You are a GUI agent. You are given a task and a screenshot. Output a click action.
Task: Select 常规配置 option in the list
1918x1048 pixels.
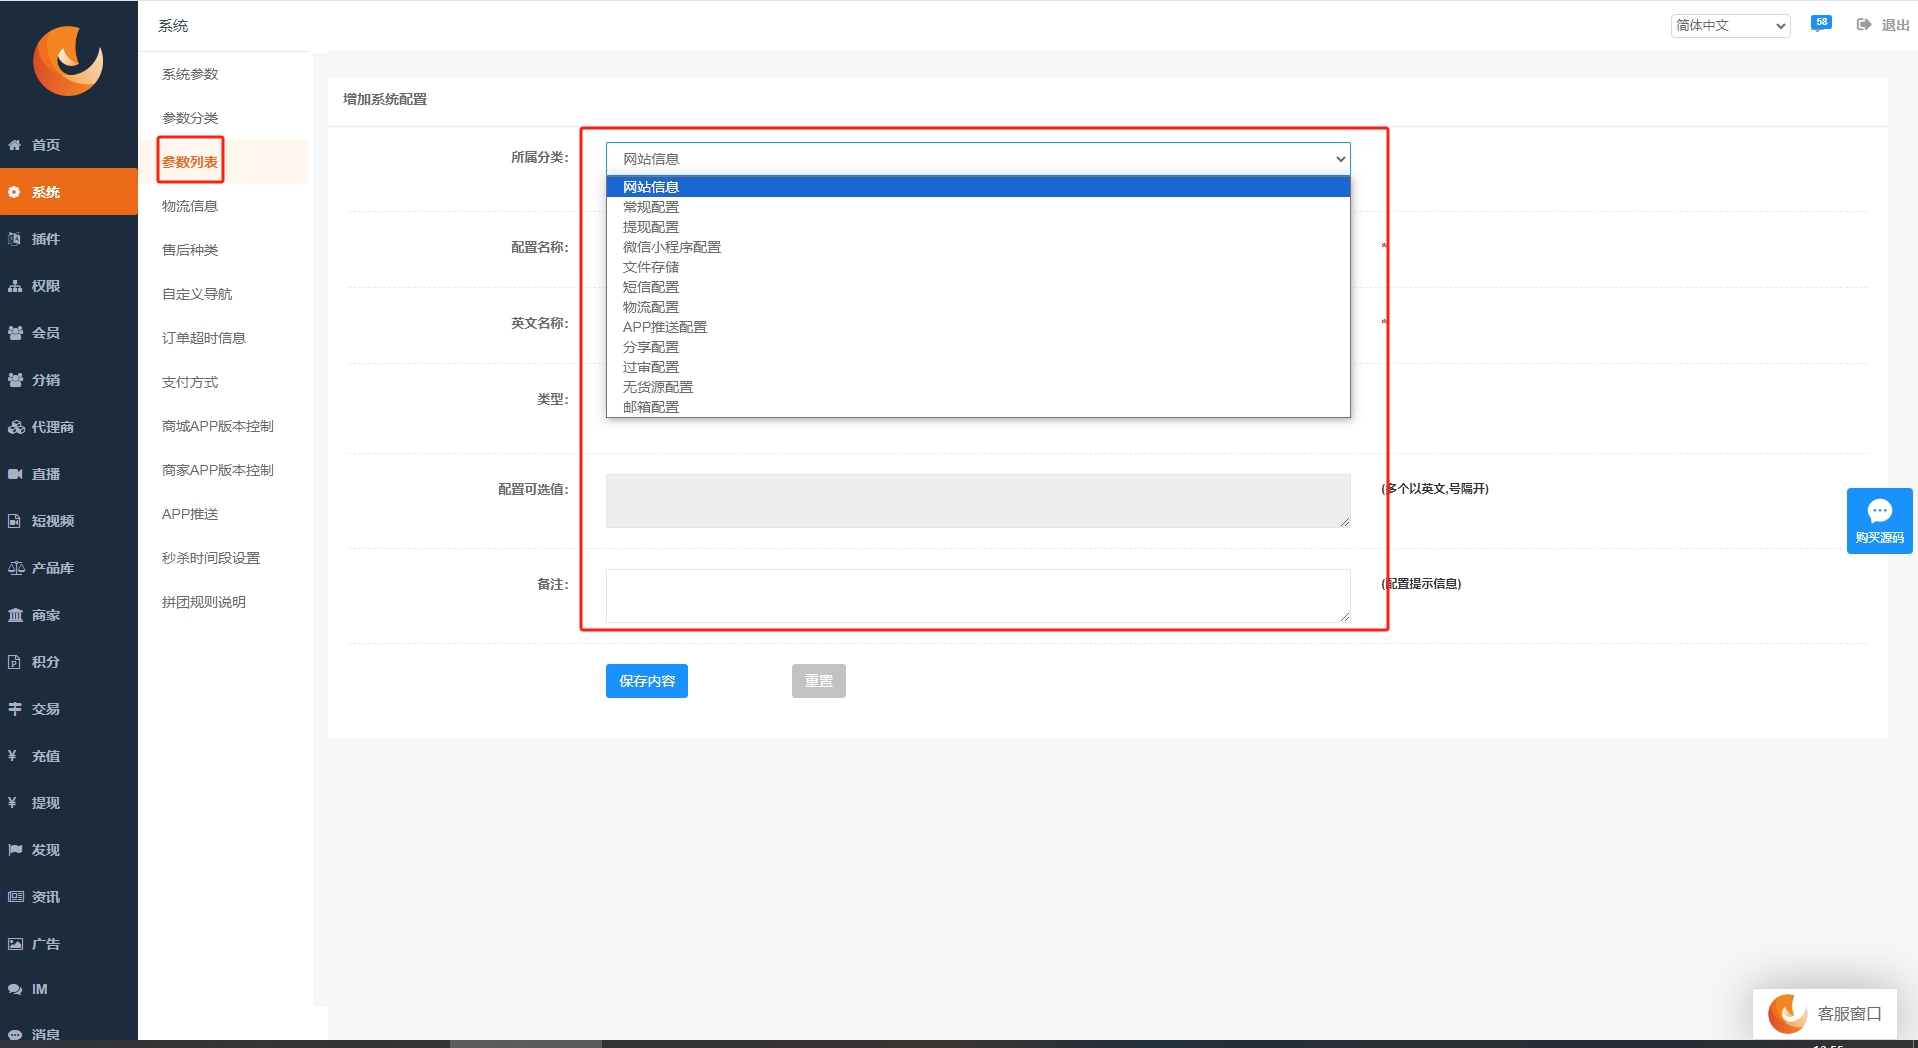click(978, 207)
